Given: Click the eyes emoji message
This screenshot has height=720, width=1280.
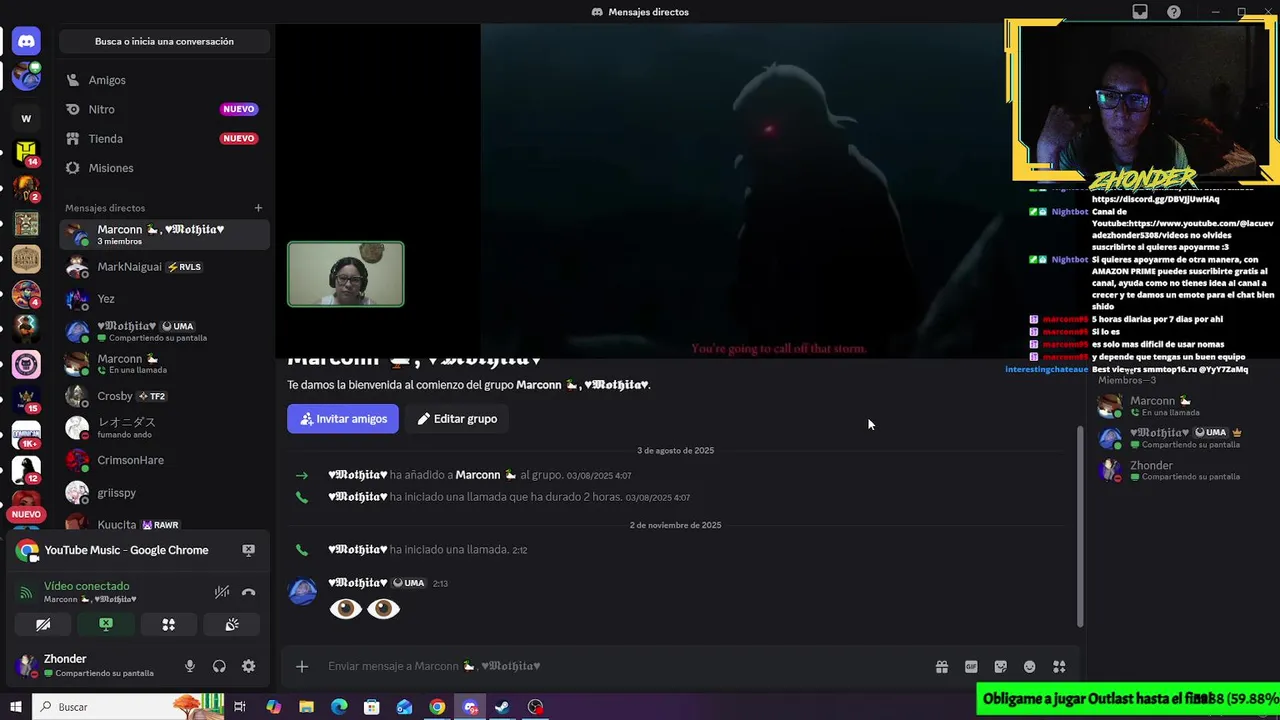Looking at the screenshot, I should coord(365,609).
